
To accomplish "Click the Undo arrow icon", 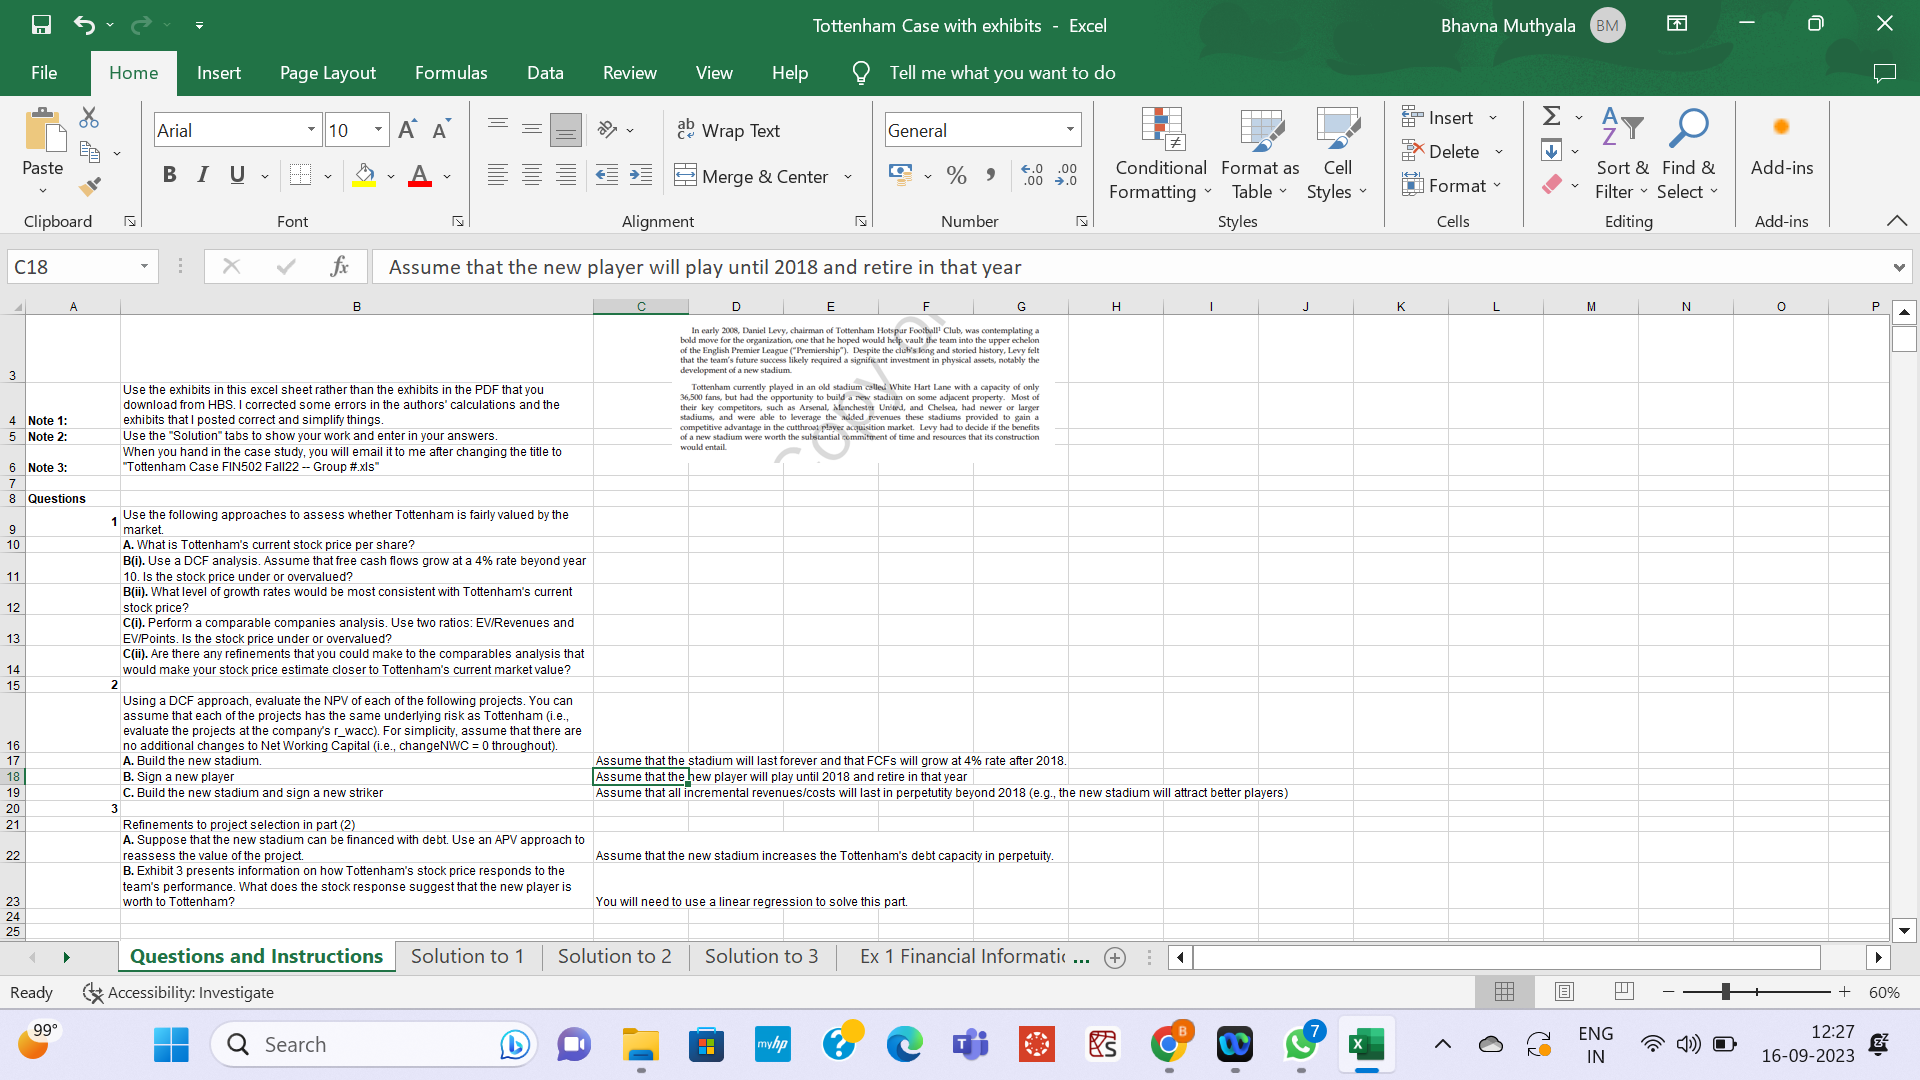I will (x=84, y=25).
